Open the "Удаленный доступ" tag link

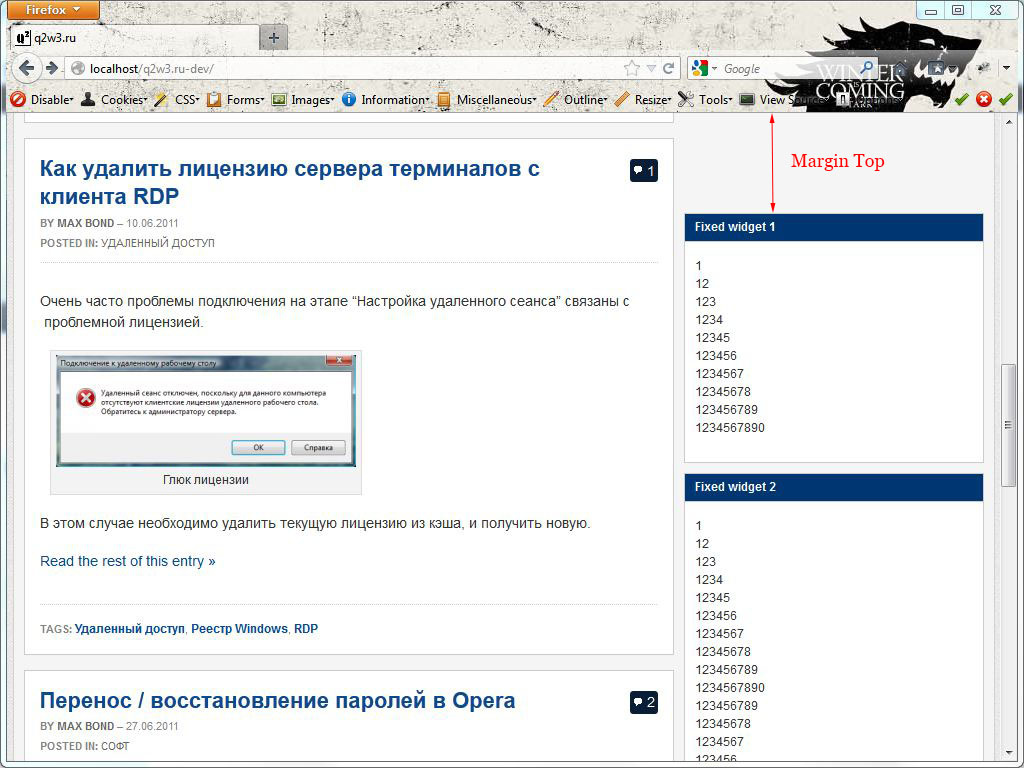(129, 628)
